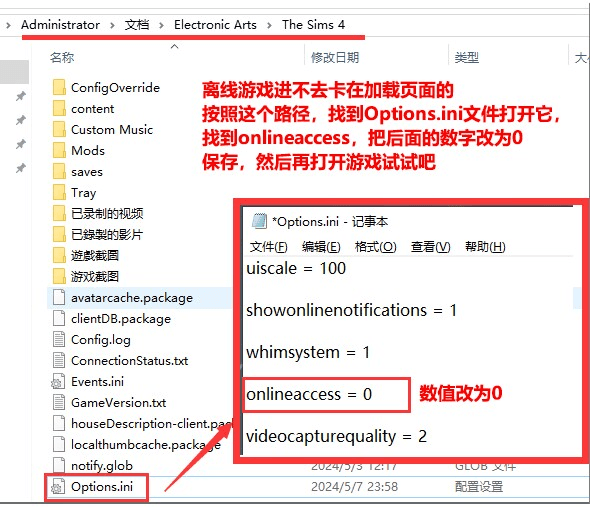Click the Notepad icon in the title bar

259,221
